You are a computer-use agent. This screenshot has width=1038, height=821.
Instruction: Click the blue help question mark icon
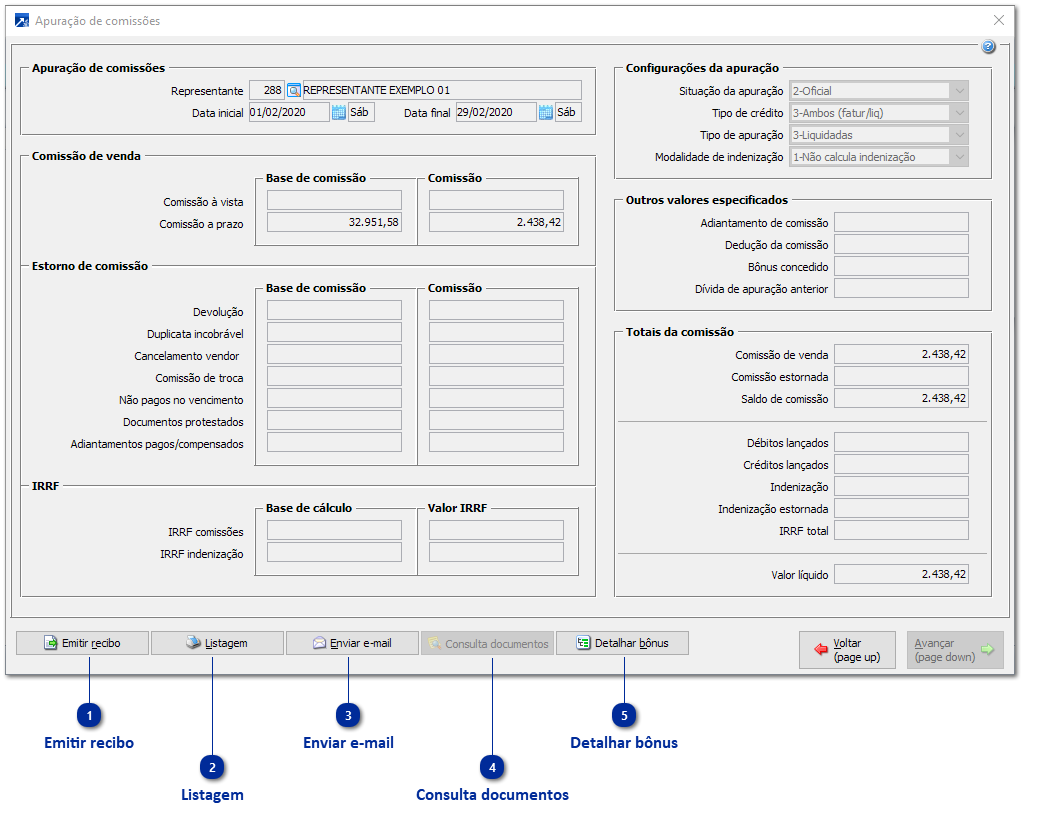pyautogui.click(x=988, y=47)
